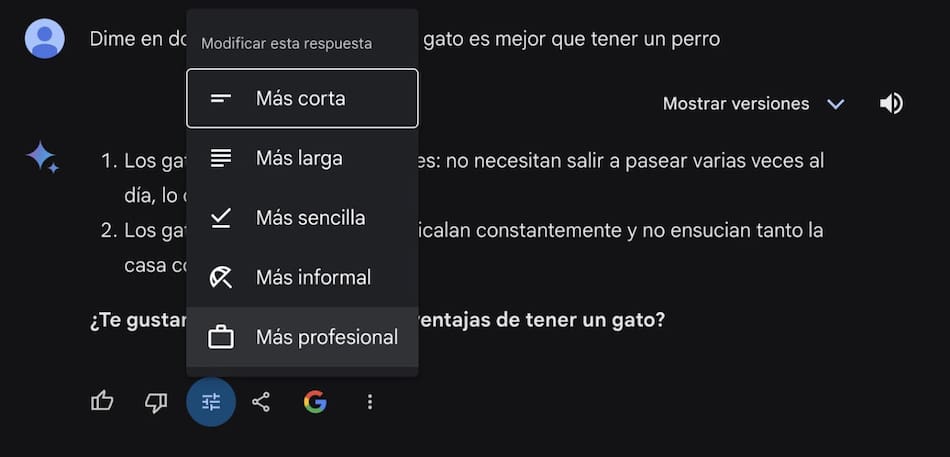Choose the Más profesional option
Image resolution: width=950 pixels, height=457 pixels.
(x=326, y=338)
